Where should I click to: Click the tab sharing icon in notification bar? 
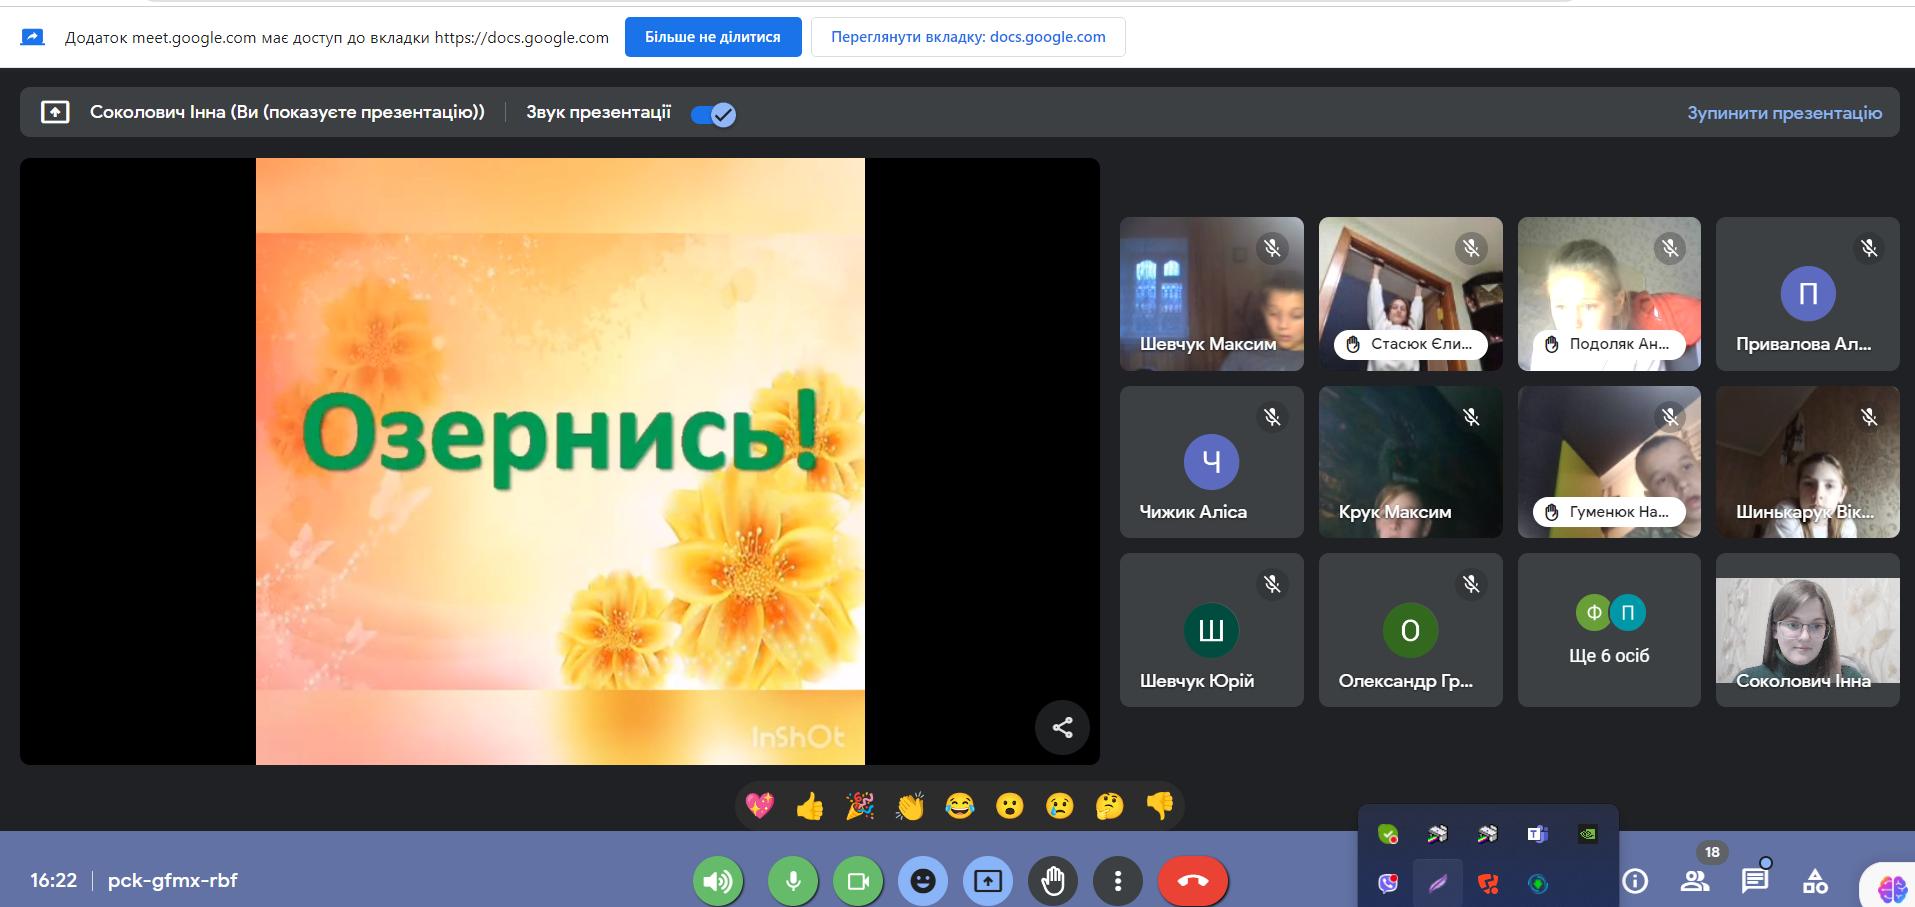click(x=33, y=37)
